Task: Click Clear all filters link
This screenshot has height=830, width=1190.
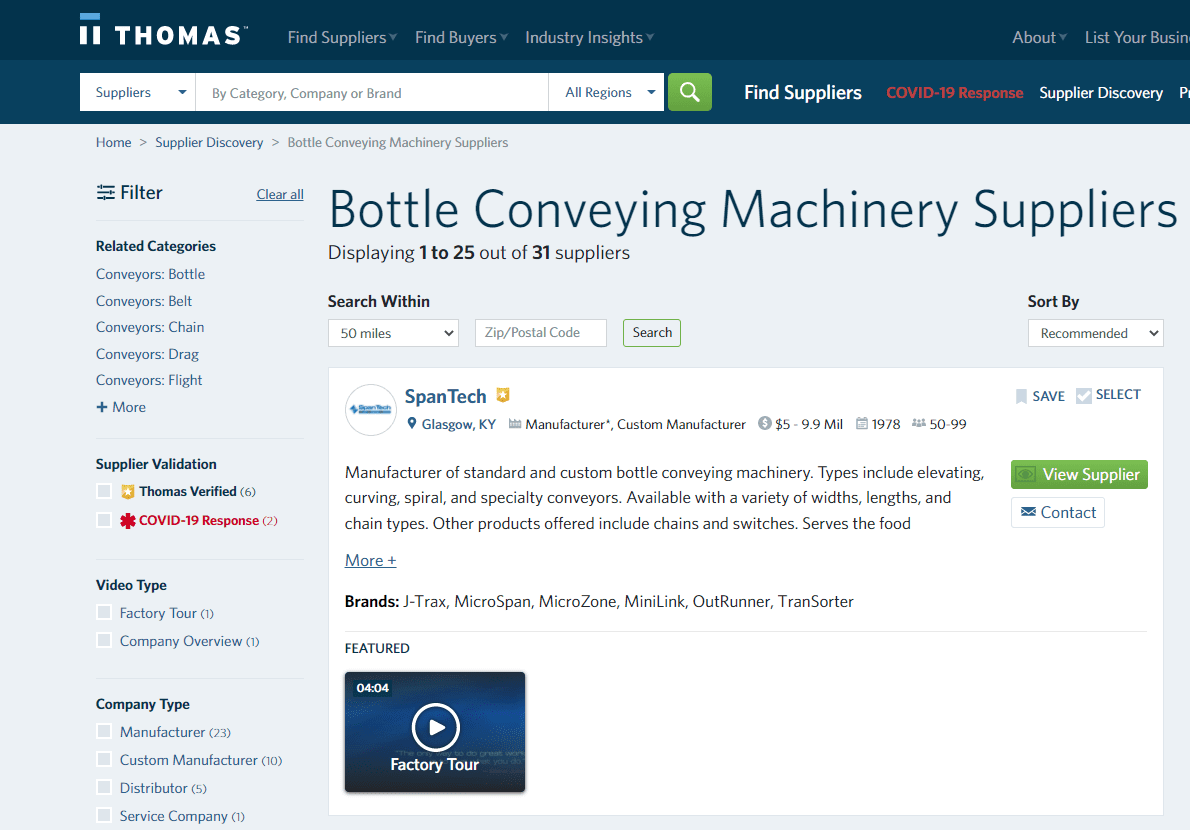Action: (x=280, y=194)
